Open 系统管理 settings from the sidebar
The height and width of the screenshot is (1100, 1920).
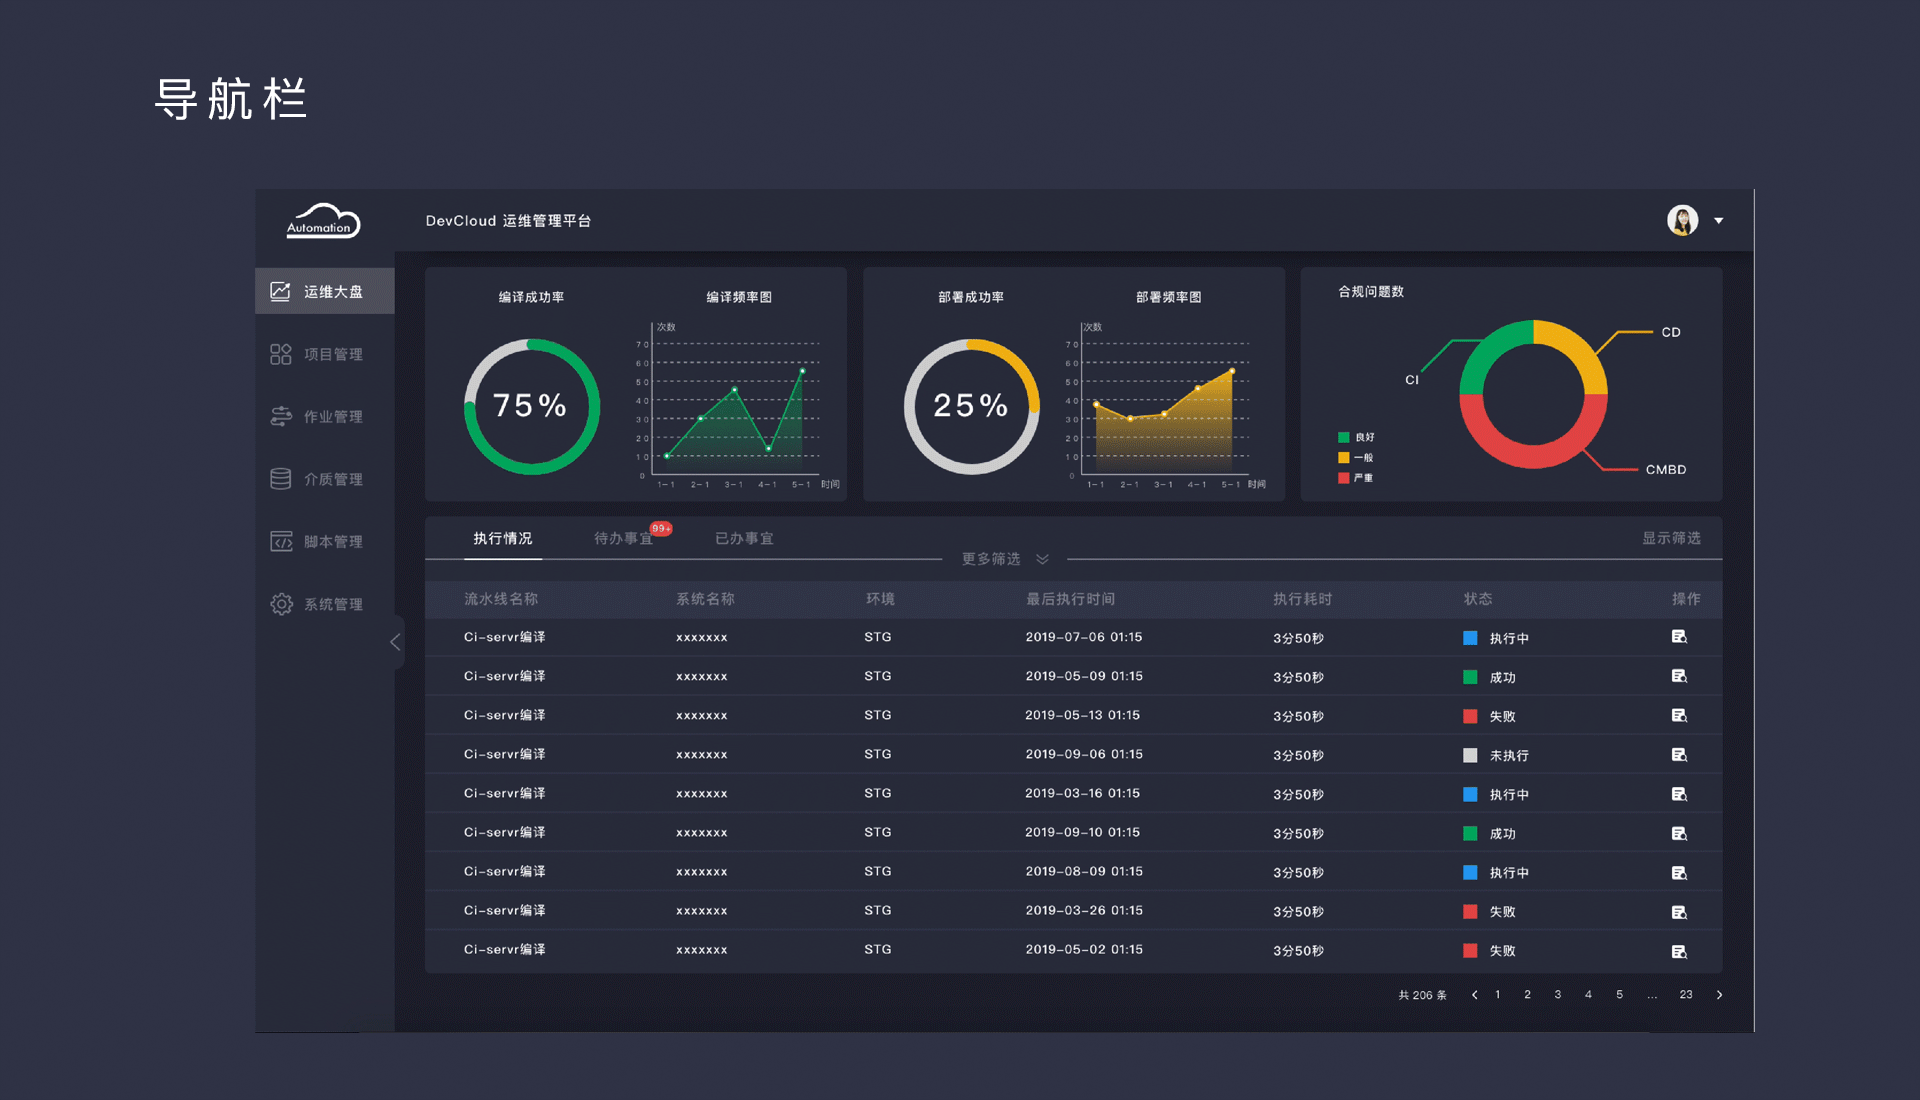pos(281,603)
